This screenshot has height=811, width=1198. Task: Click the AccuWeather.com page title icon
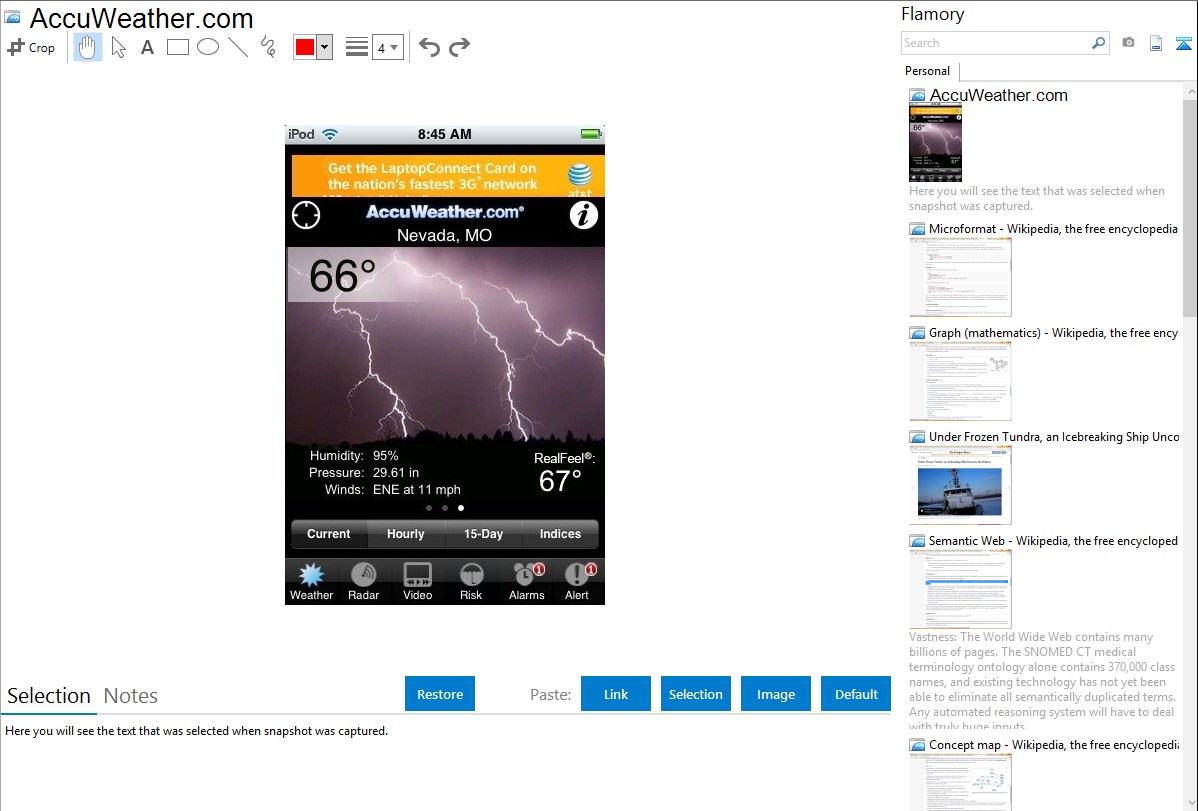tap(12, 17)
